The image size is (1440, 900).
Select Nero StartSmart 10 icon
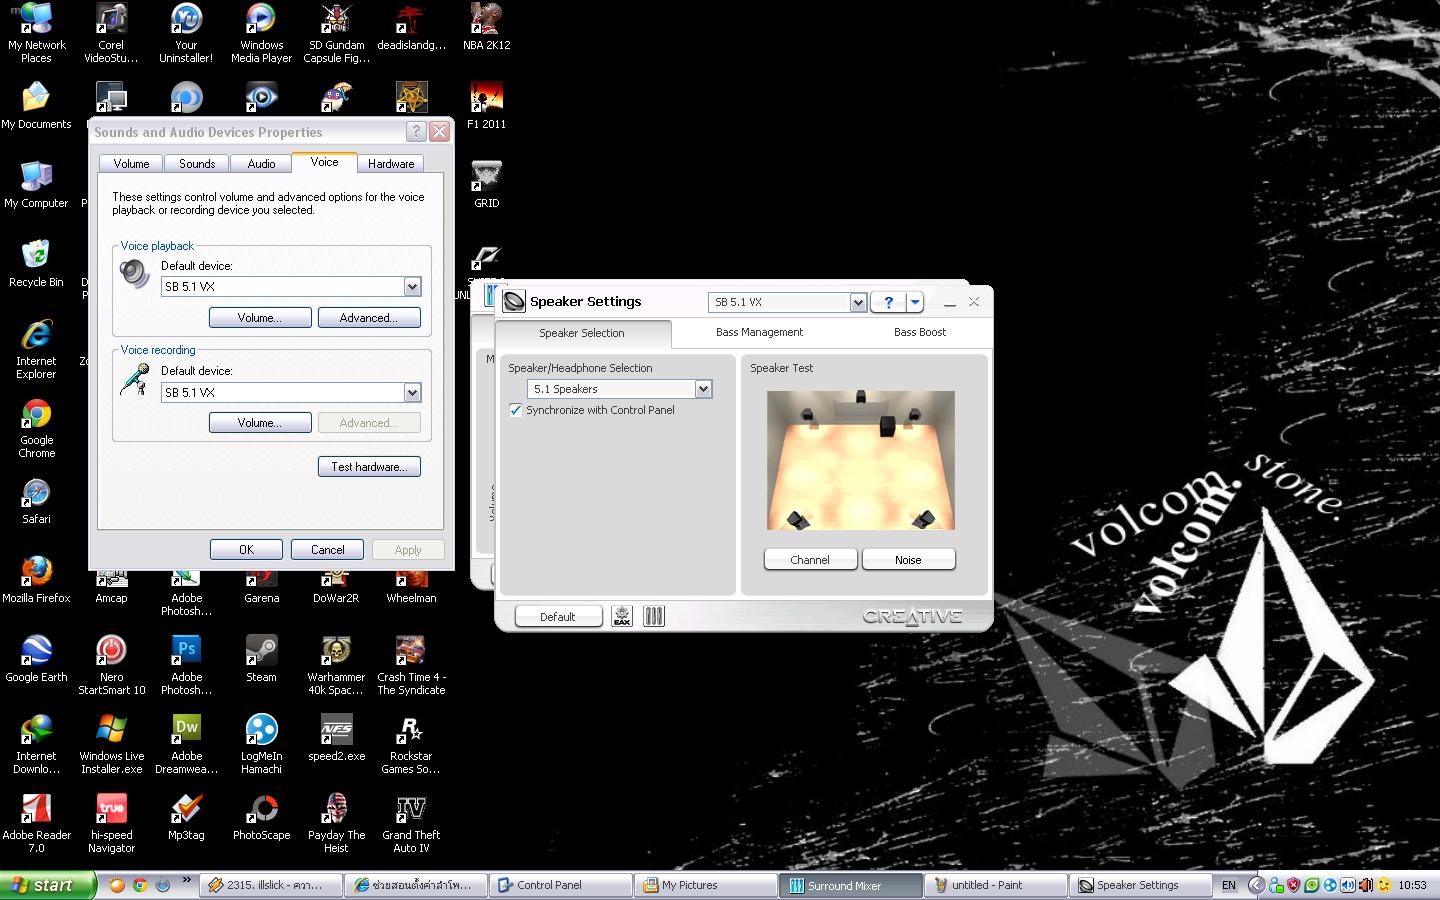point(112,665)
